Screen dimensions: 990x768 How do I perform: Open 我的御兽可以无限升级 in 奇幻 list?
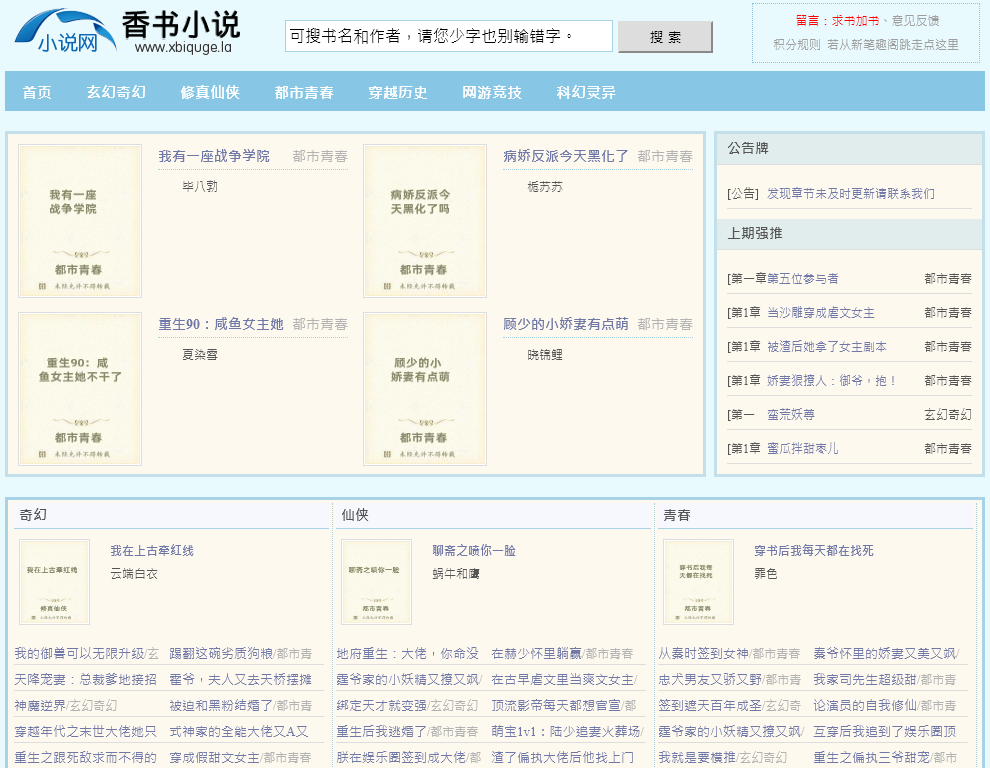(80, 654)
